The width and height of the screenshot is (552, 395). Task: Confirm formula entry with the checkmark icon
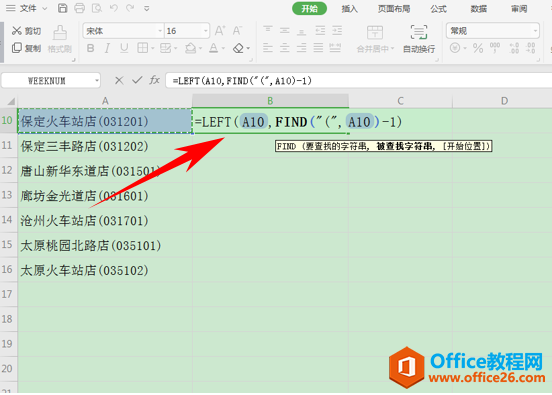[x=137, y=81]
